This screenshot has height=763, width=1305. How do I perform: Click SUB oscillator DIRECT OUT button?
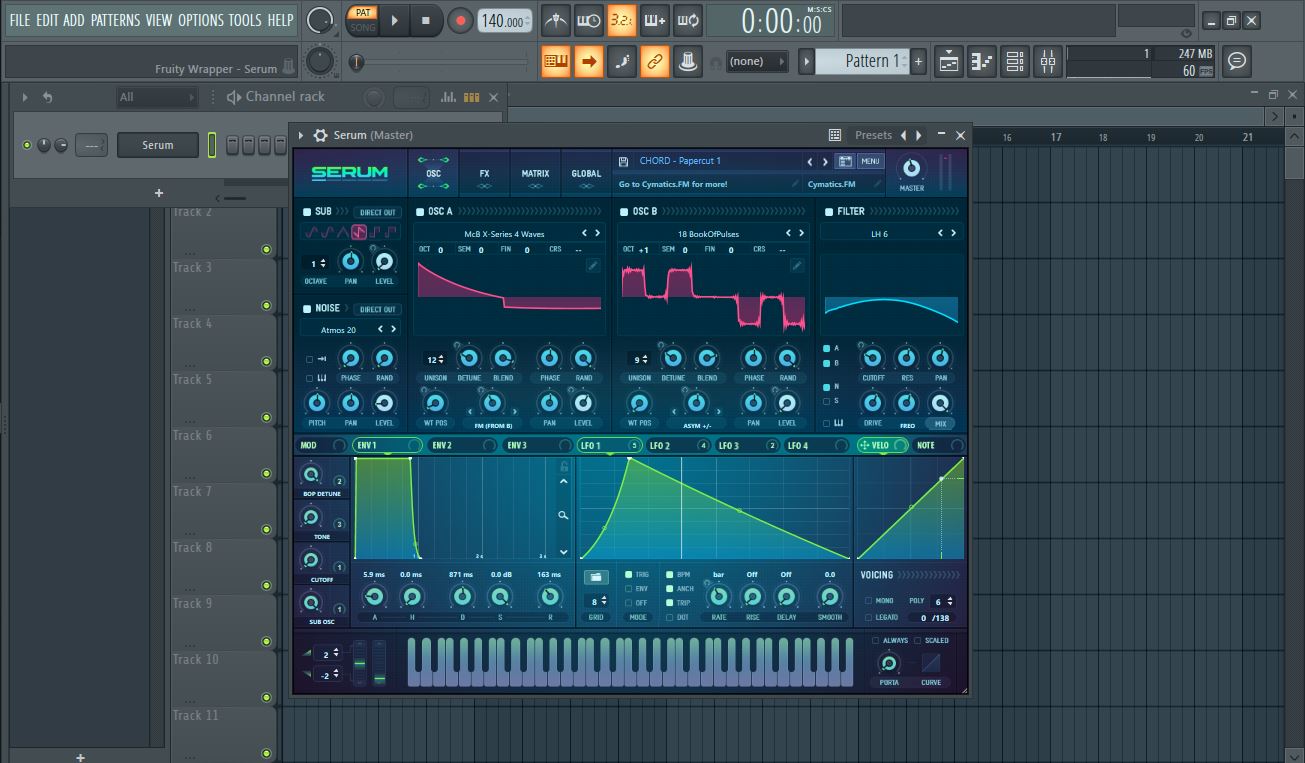point(377,212)
